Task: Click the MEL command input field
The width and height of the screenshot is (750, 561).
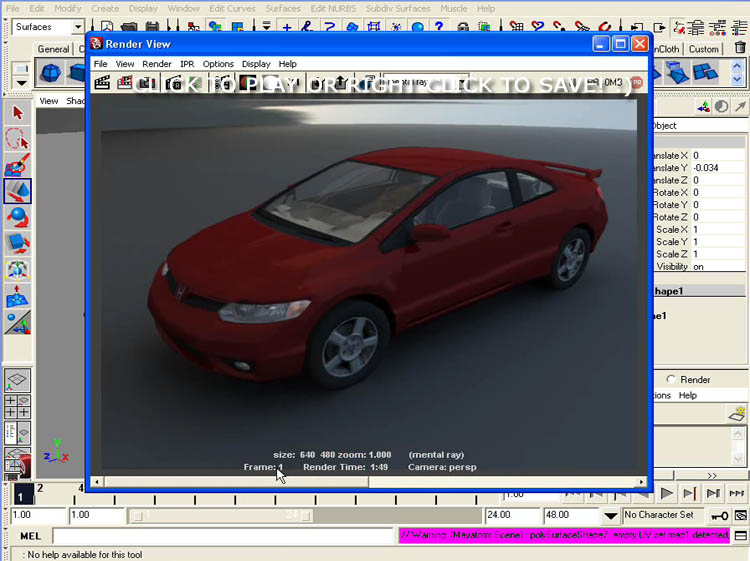Action: [x=220, y=537]
